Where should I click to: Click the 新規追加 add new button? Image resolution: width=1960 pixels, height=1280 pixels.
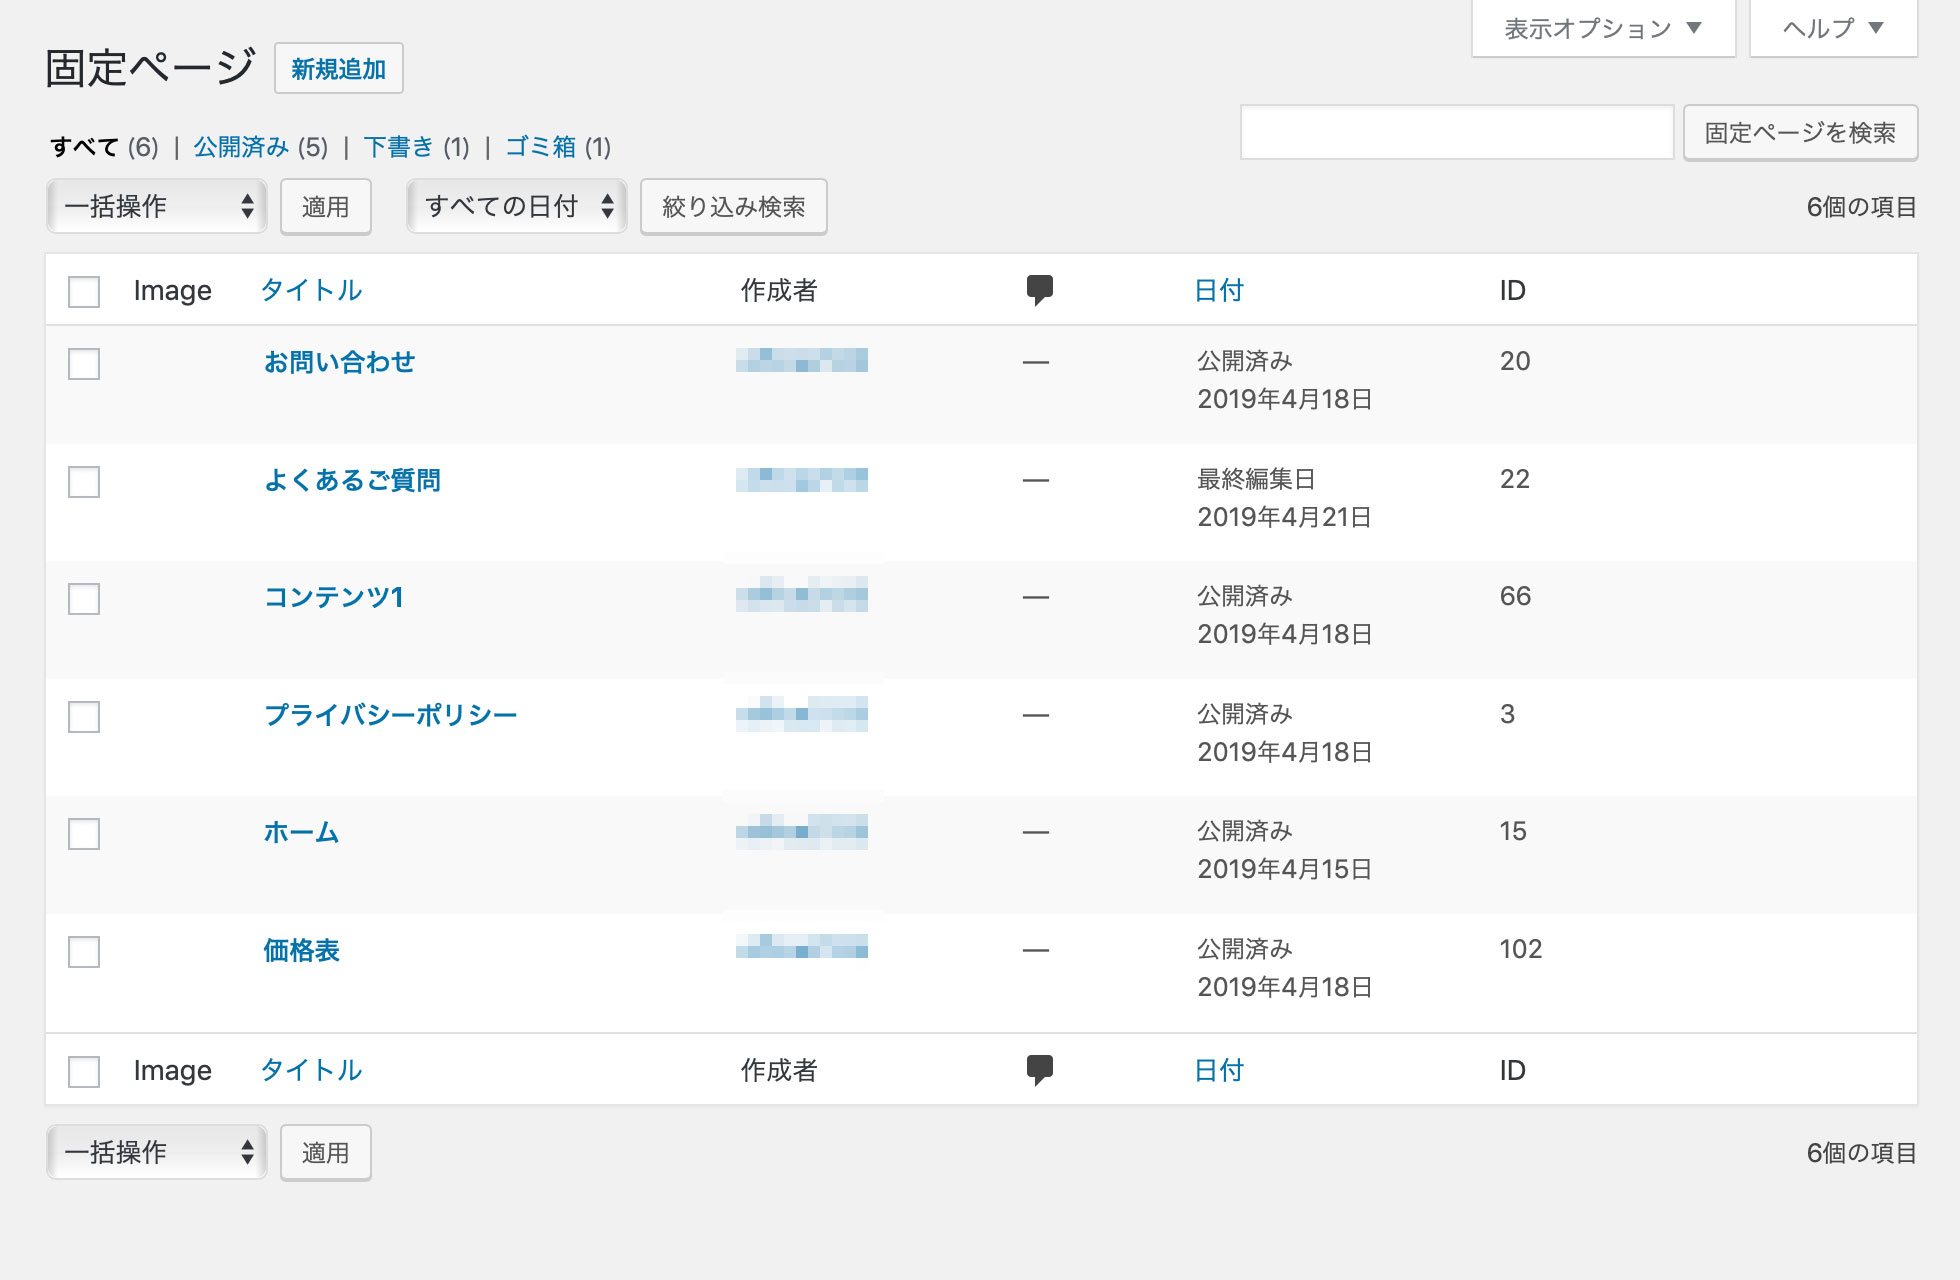338,69
